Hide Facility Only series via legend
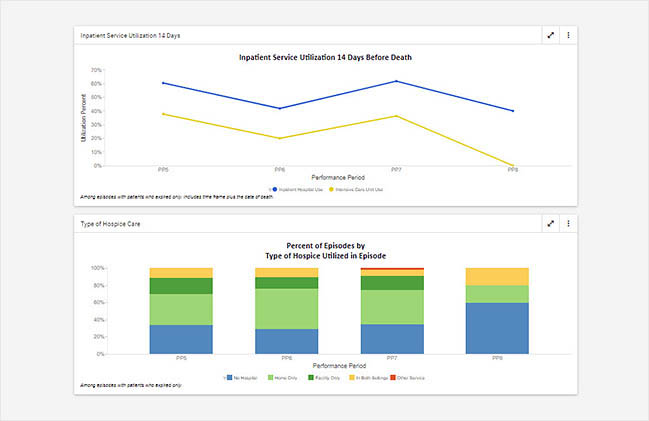Screen dimensions: 649x421 [321, 377]
